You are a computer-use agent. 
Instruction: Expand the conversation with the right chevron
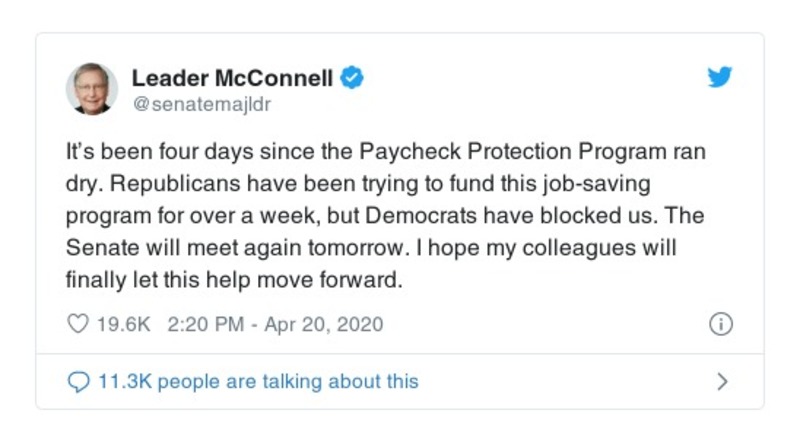tap(722, 381)
